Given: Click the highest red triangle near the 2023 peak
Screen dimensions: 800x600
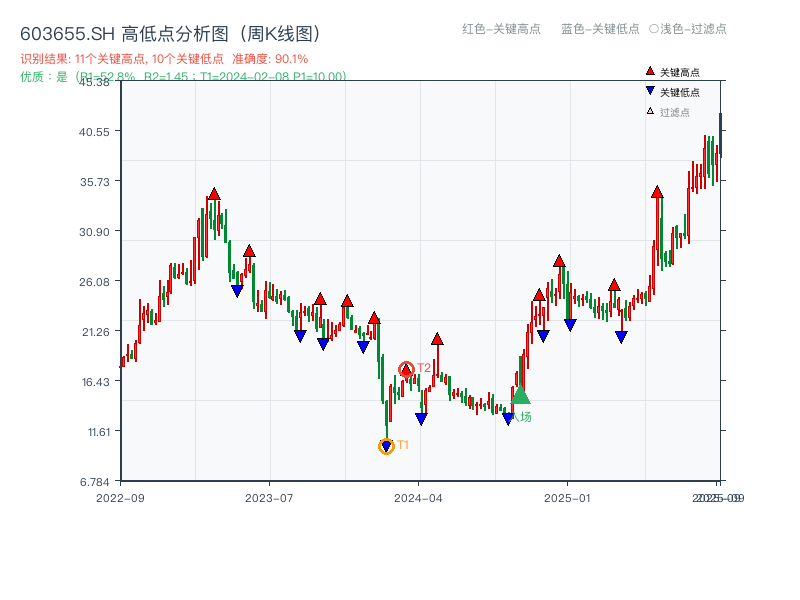Looking at the screenshot, I should [214, 195].
